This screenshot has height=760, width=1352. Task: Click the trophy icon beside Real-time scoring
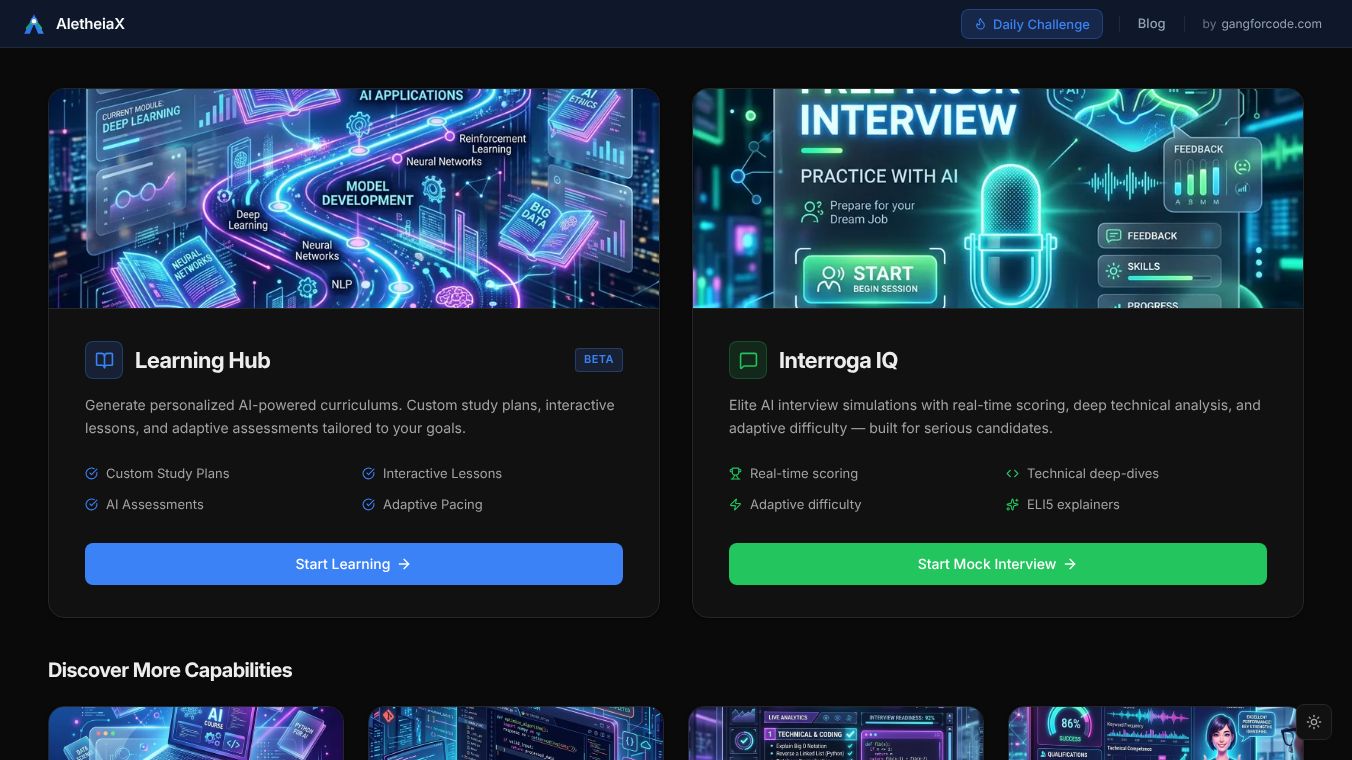736,474
